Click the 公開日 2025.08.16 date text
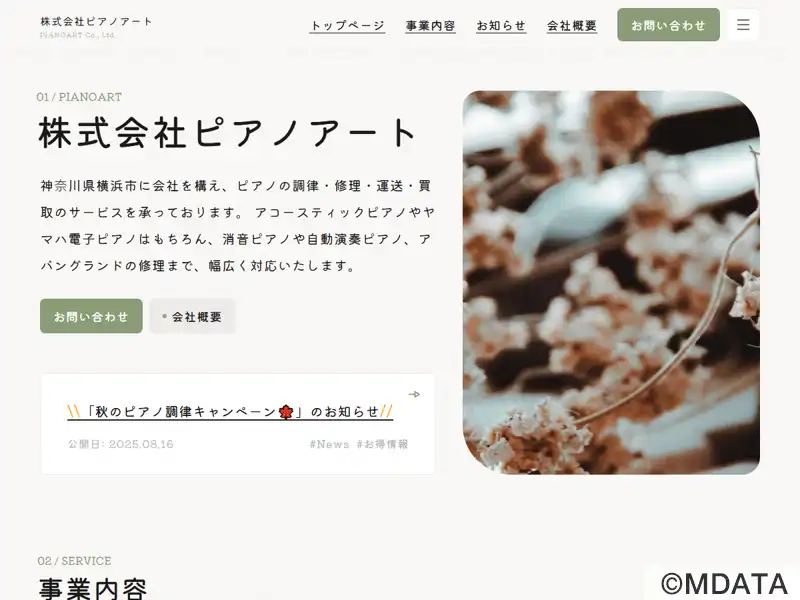800x600 pixels. 120,444
